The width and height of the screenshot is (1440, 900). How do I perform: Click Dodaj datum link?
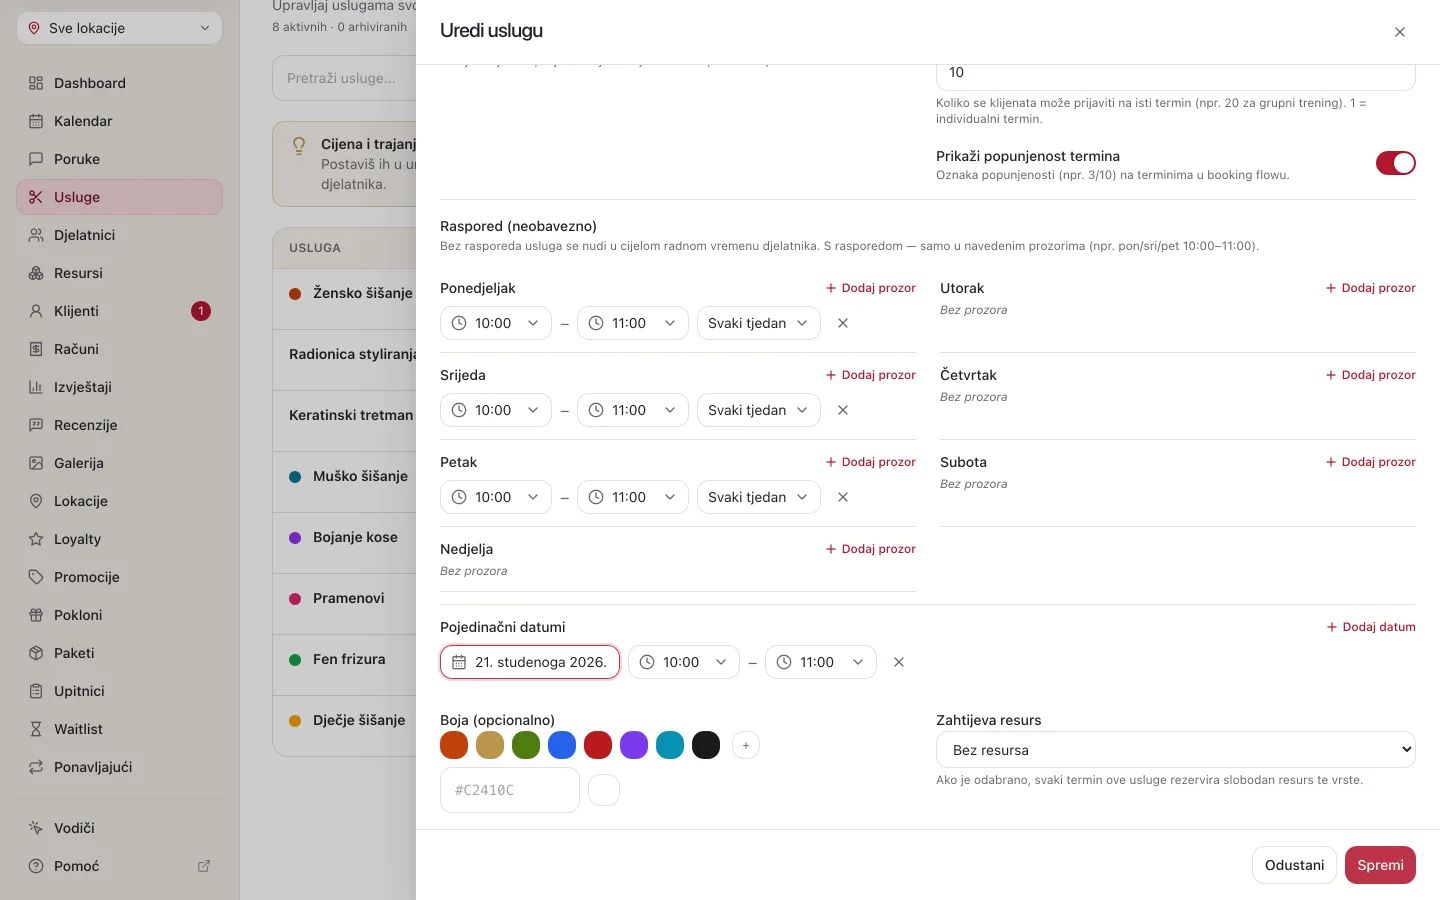1371,627
